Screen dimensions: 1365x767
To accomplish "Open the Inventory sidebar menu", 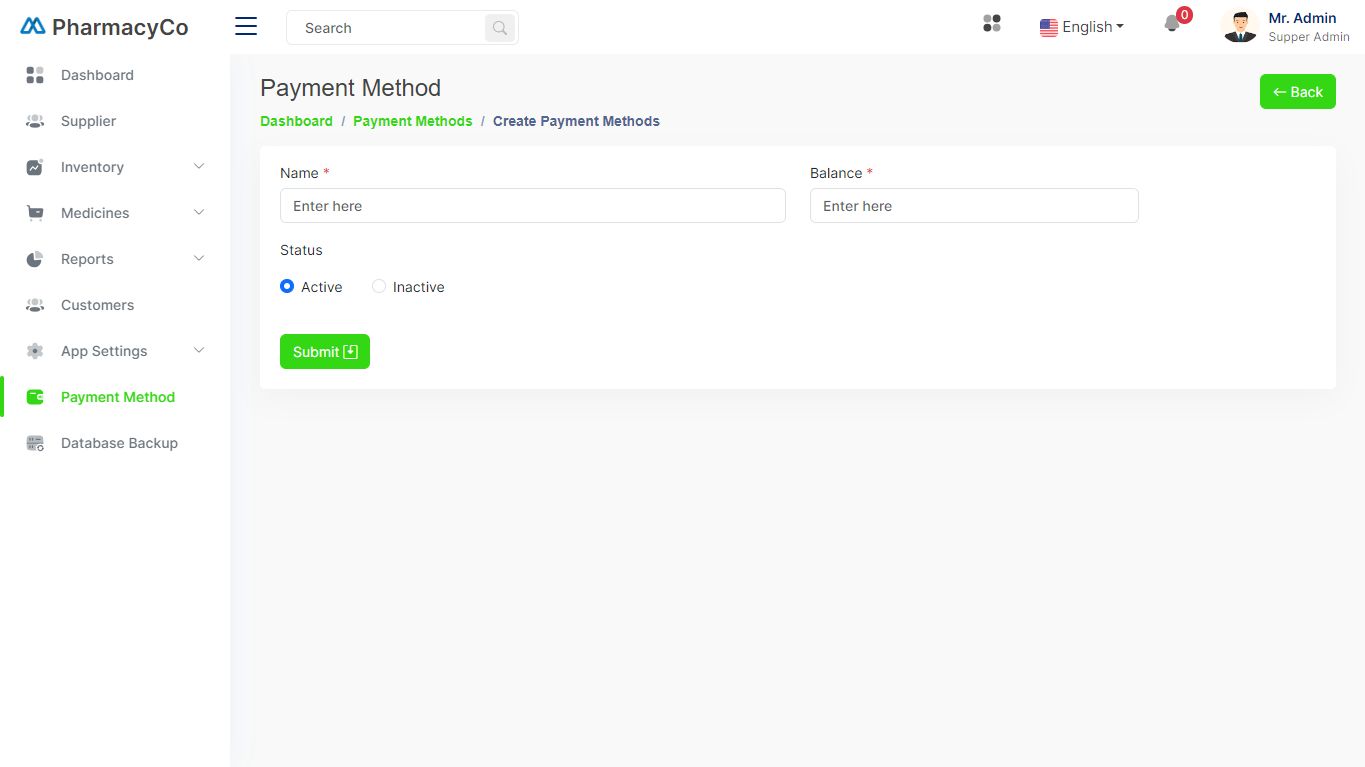I will point(92,167).
